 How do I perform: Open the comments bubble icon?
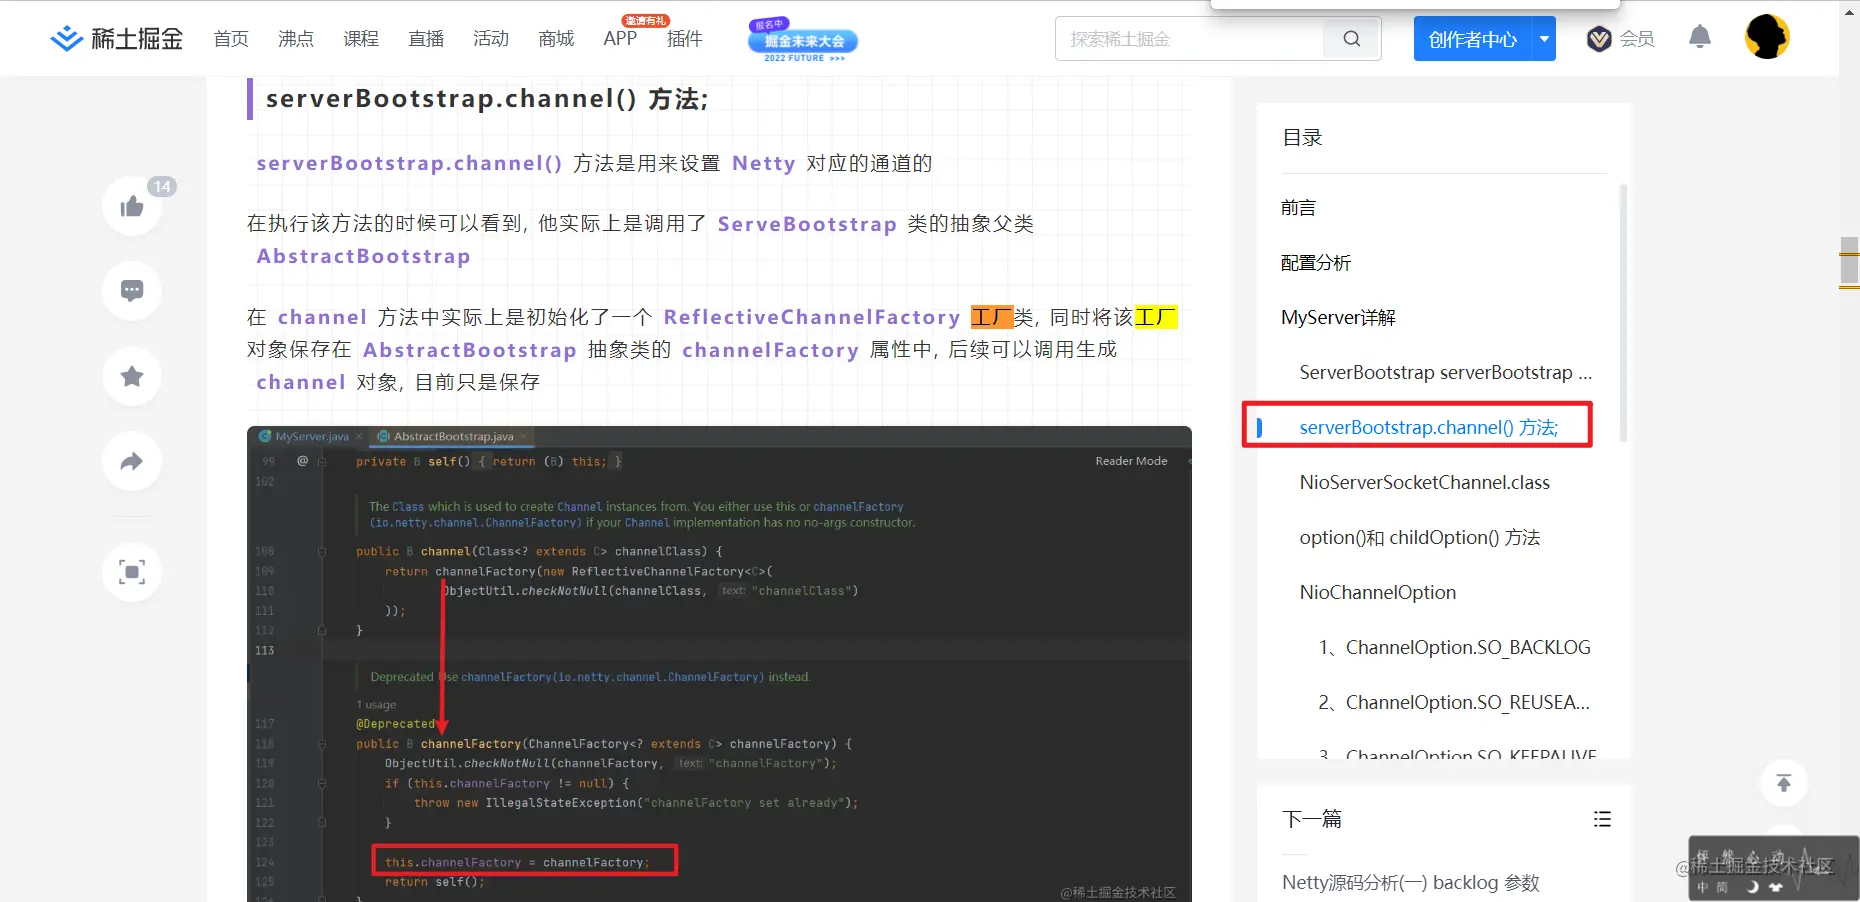132,291
